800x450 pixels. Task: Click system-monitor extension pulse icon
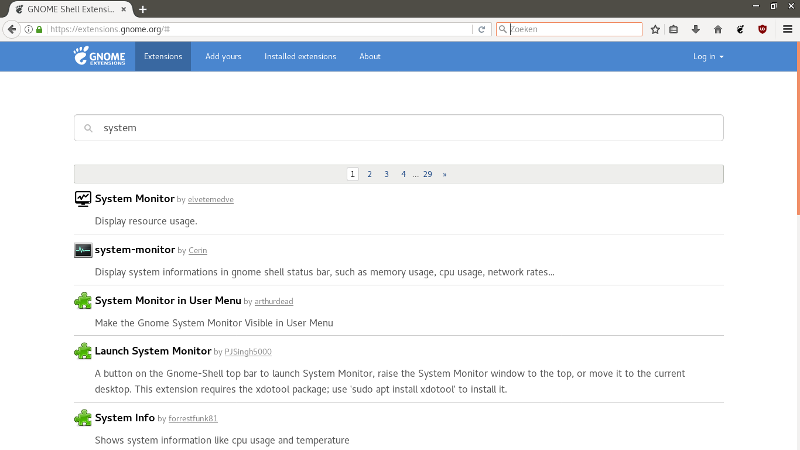(83, 250)
